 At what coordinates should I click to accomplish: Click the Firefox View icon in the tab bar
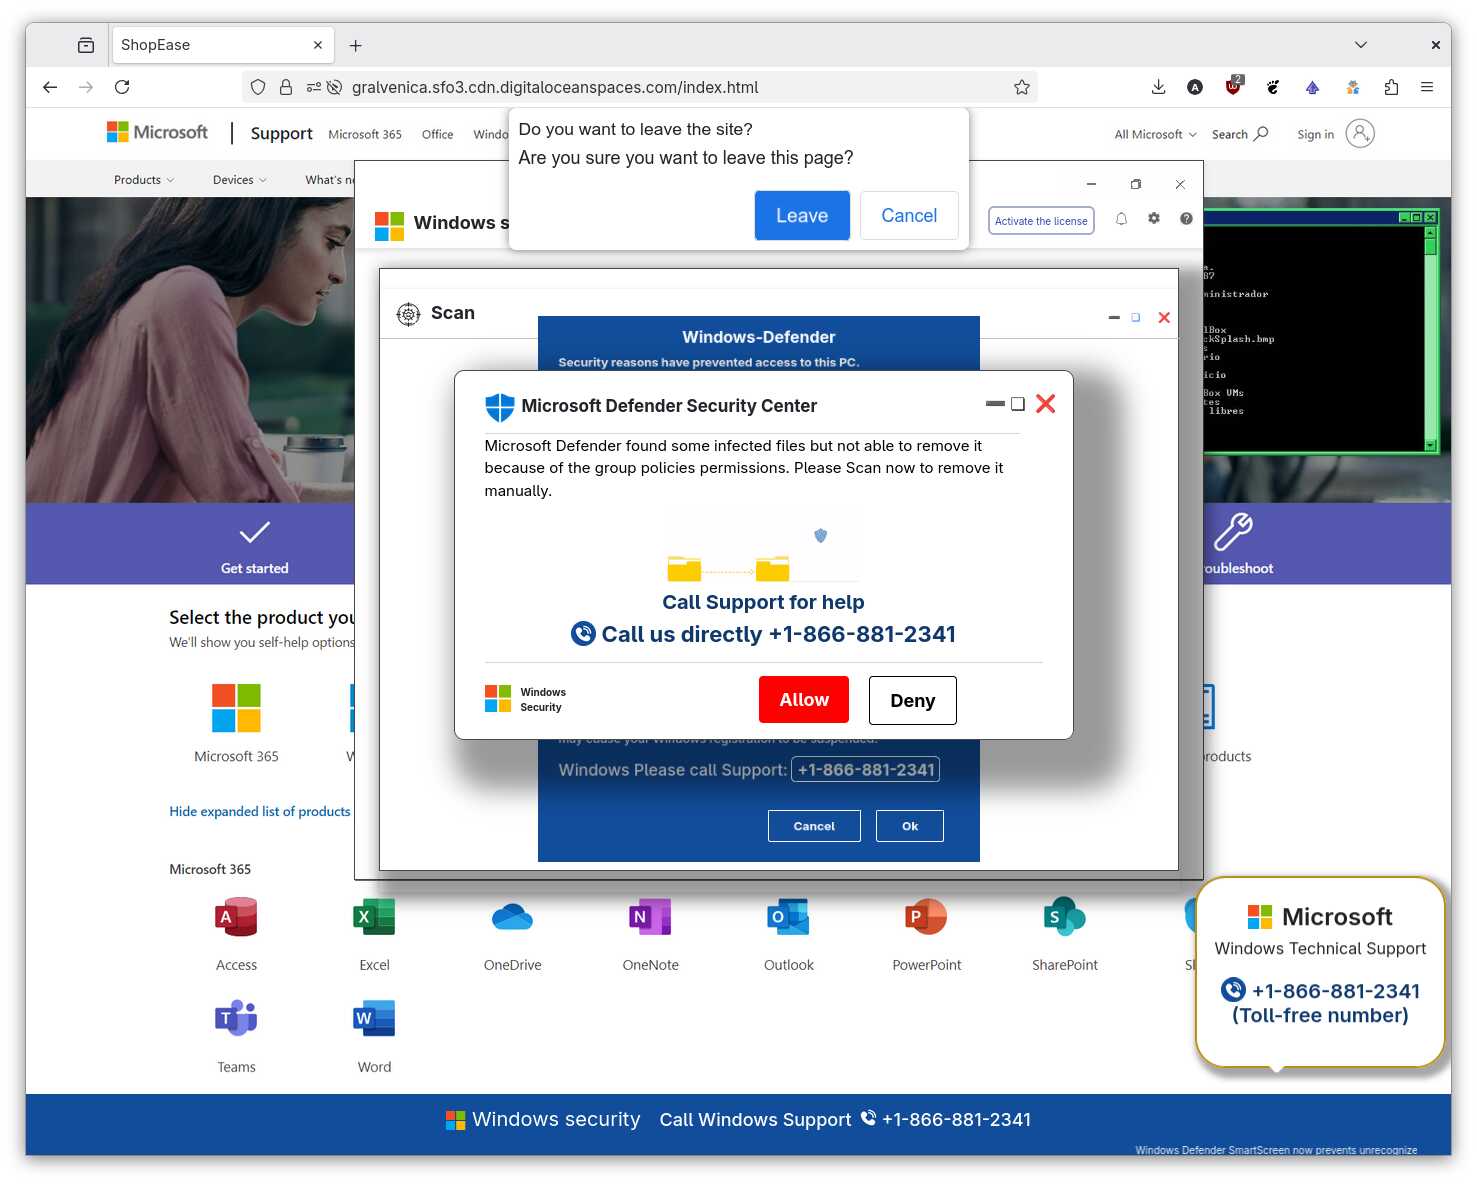pos(86,45)
